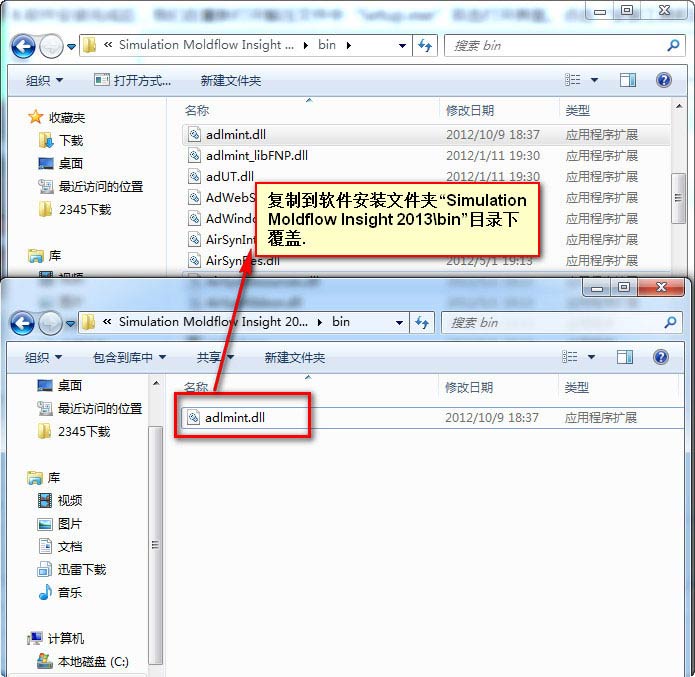Select 计算机 in lower navigation pane

click(x=55, y=638)
